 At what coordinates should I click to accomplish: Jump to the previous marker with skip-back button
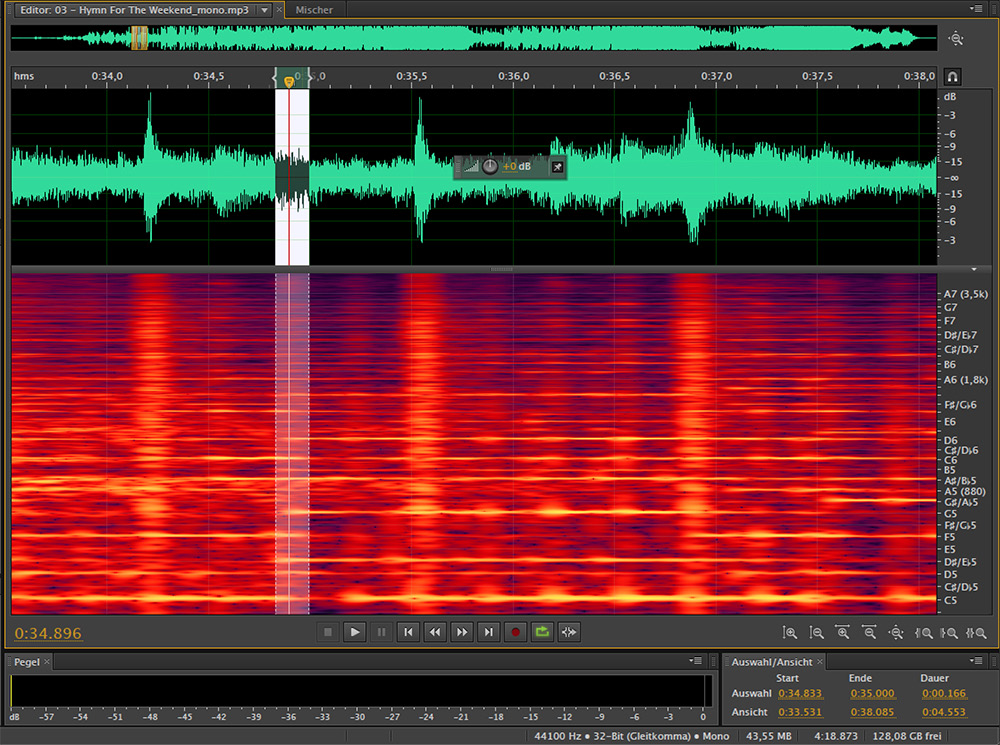408,632
